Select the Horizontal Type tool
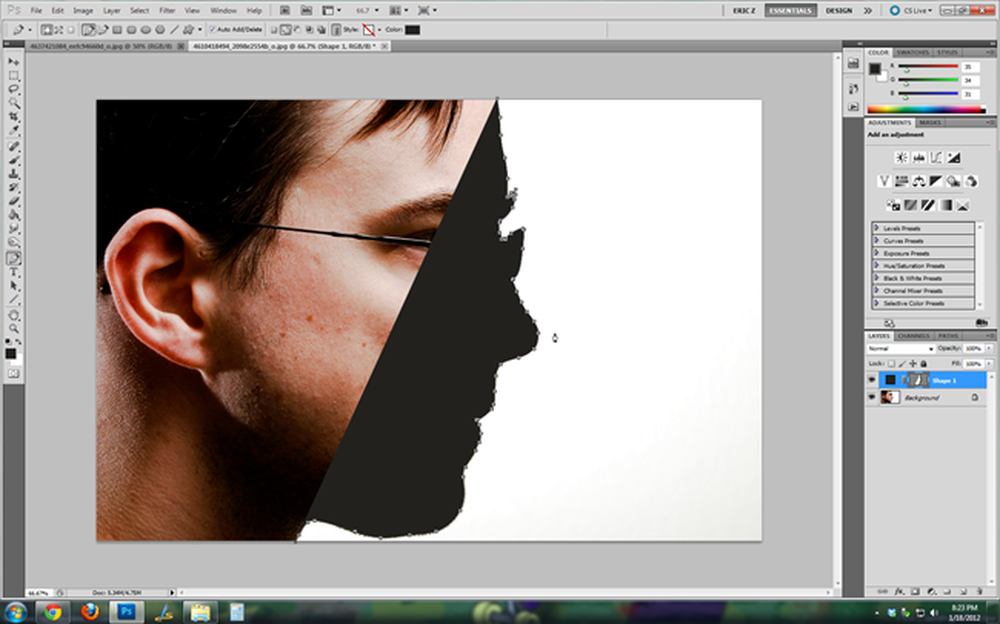 point(13,272)
